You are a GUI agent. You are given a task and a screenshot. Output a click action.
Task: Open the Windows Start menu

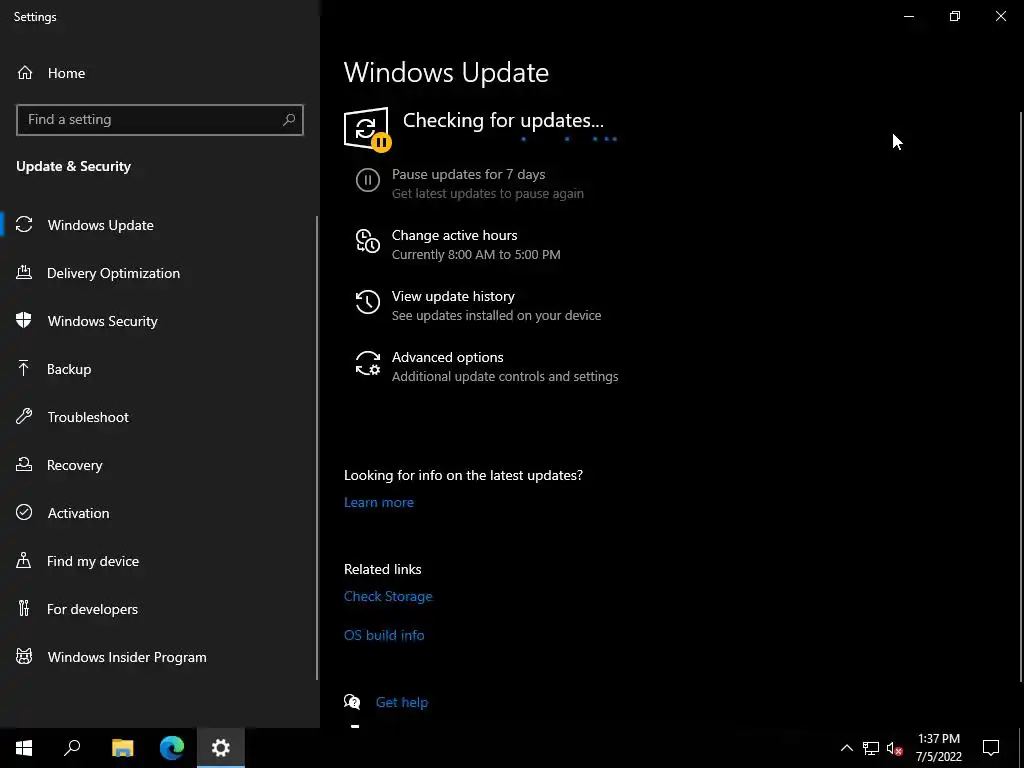tap(24, 748)
